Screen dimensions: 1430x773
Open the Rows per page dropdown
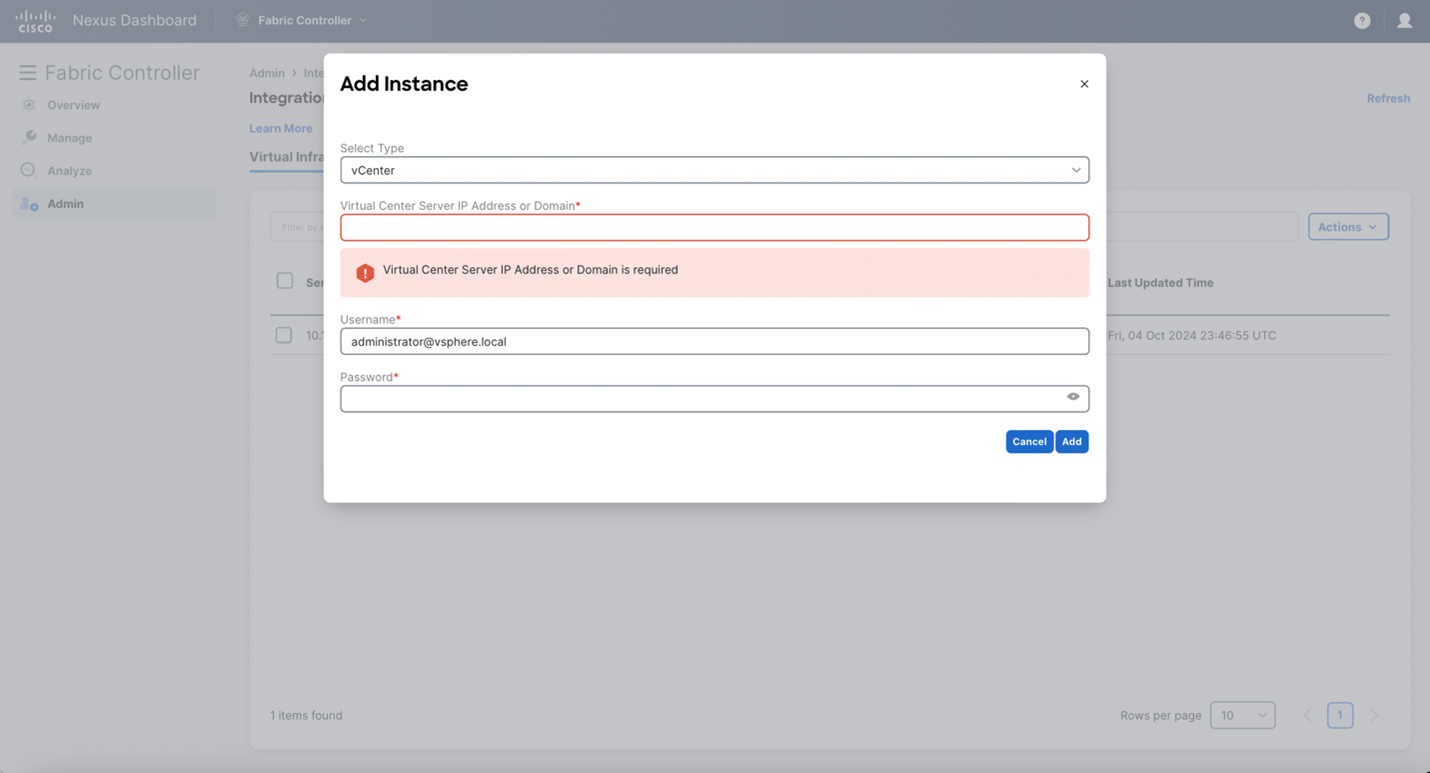(1242, 715)
